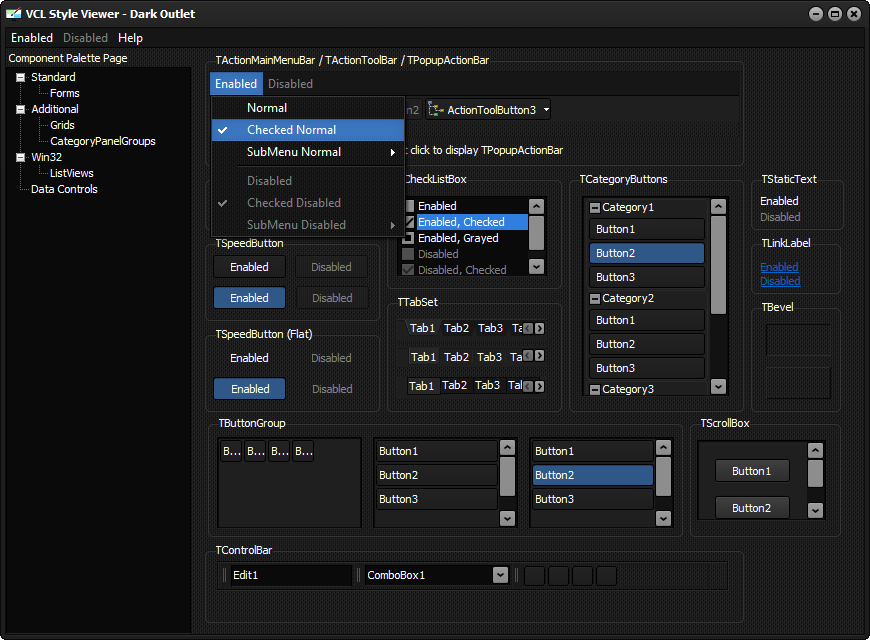Select CategoryPanelGroups tree item
870x640 pixels.
[103, 141]
